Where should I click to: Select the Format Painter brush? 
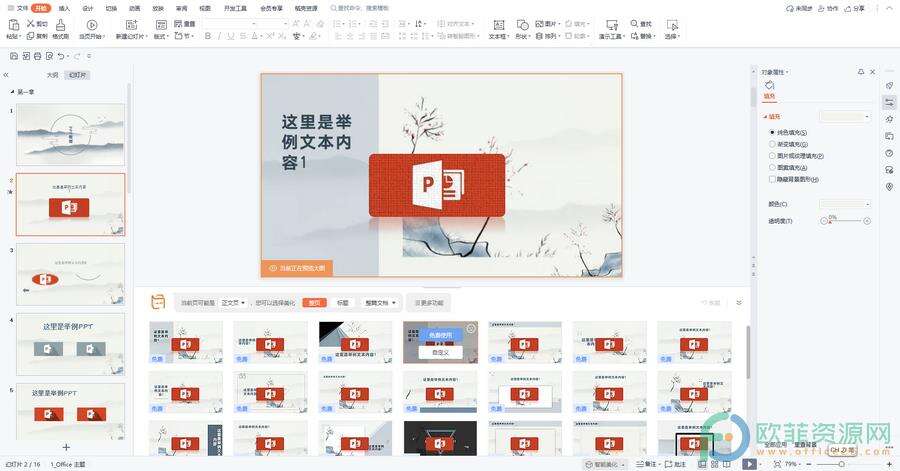pos(61,25)
